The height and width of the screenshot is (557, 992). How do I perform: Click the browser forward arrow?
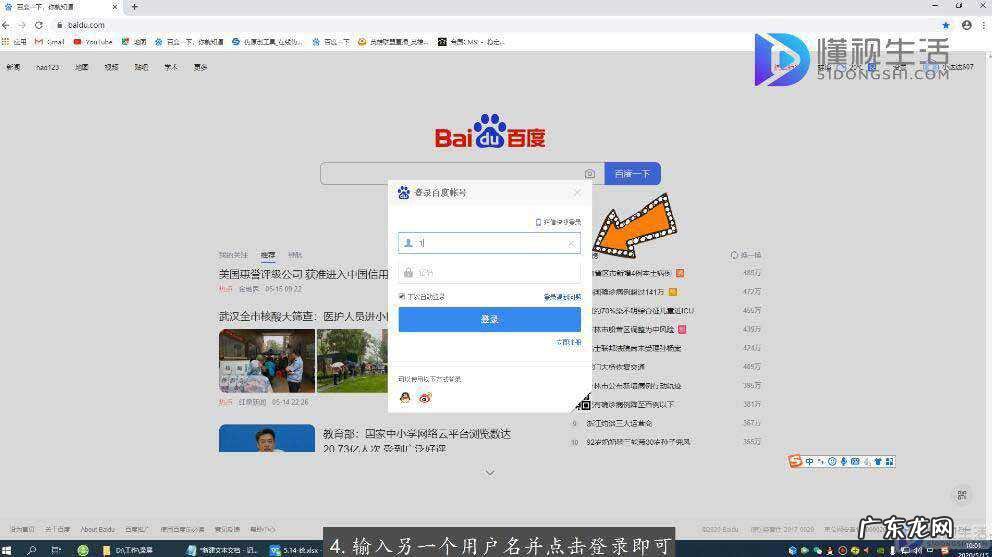pyautogui.click(x=22, y=25)
